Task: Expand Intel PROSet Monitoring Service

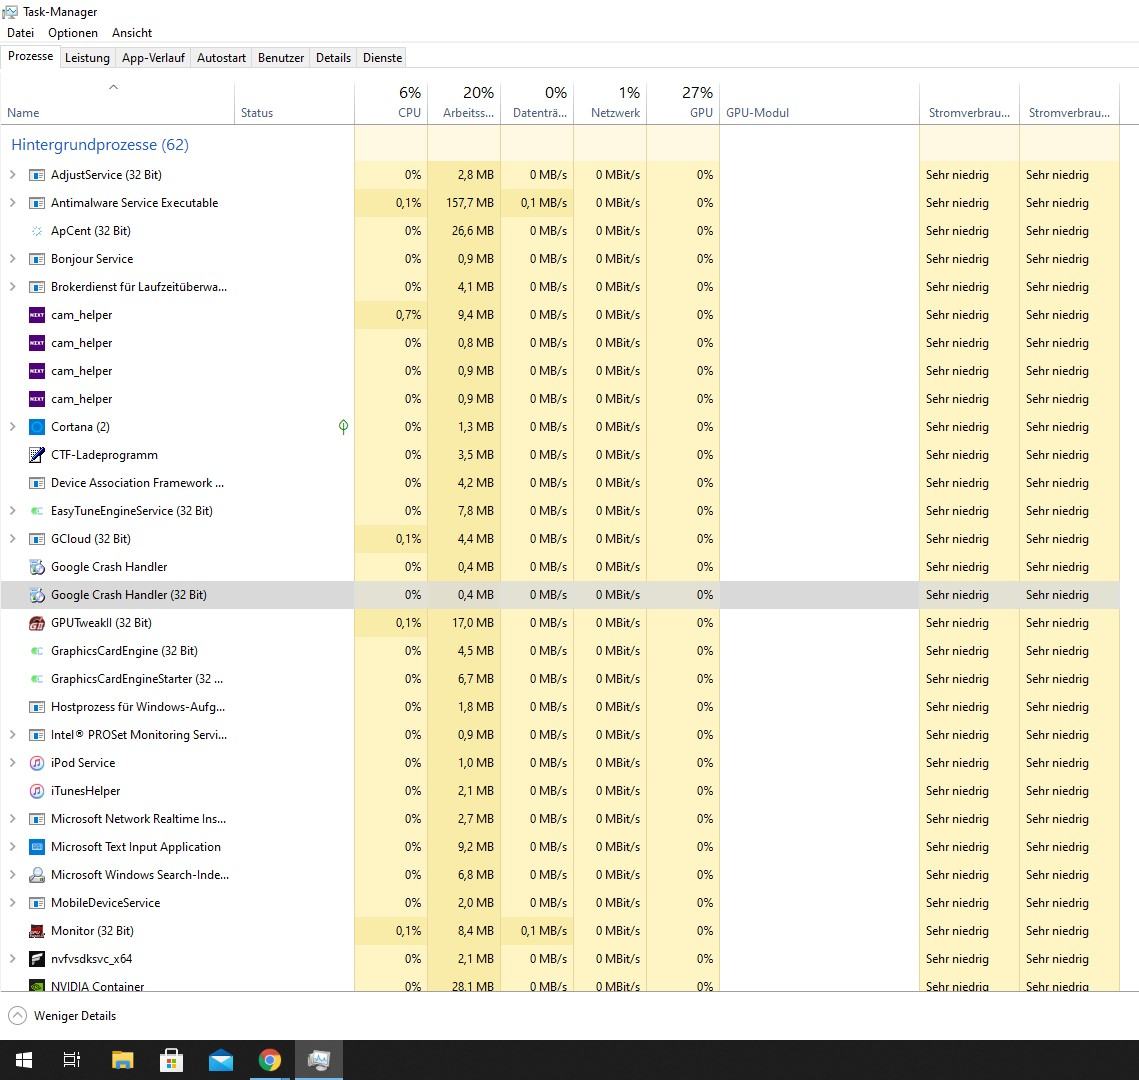Action: click(12, 735)
